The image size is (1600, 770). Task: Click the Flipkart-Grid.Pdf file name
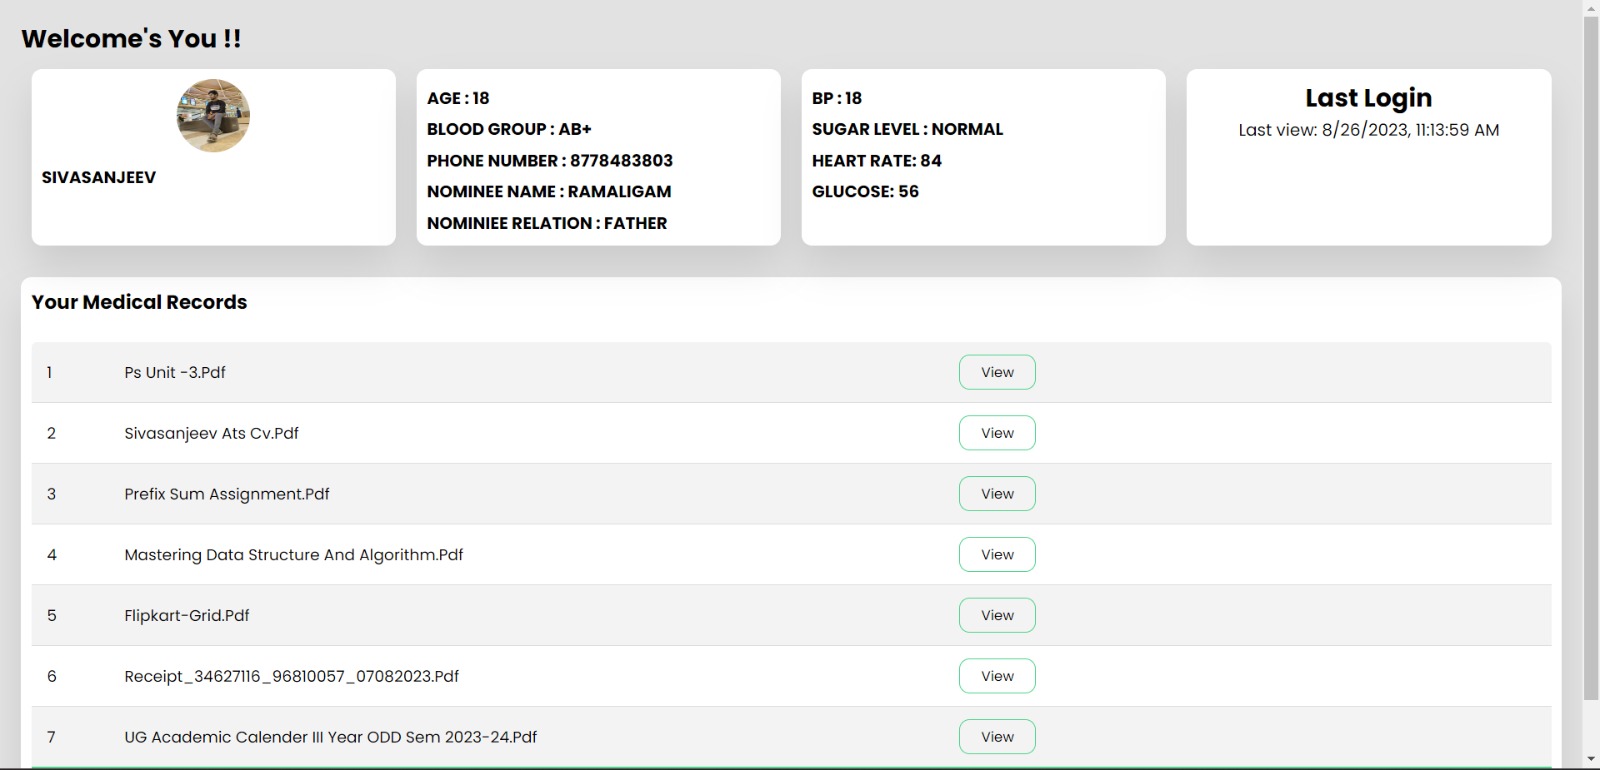click(x=187, y=615)
